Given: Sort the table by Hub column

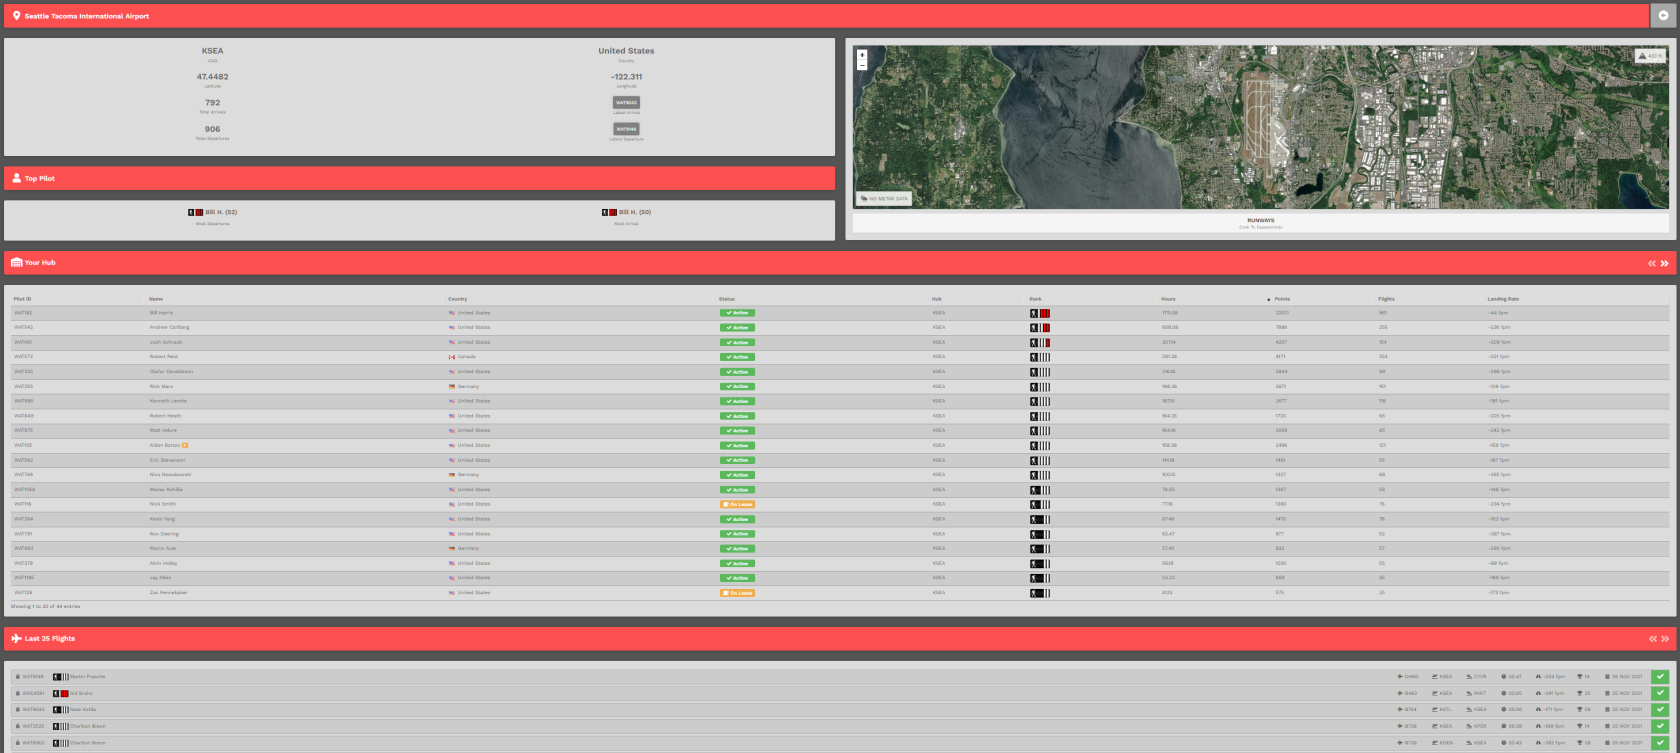Looking at the screenshot, I should (x=937, y=299).
